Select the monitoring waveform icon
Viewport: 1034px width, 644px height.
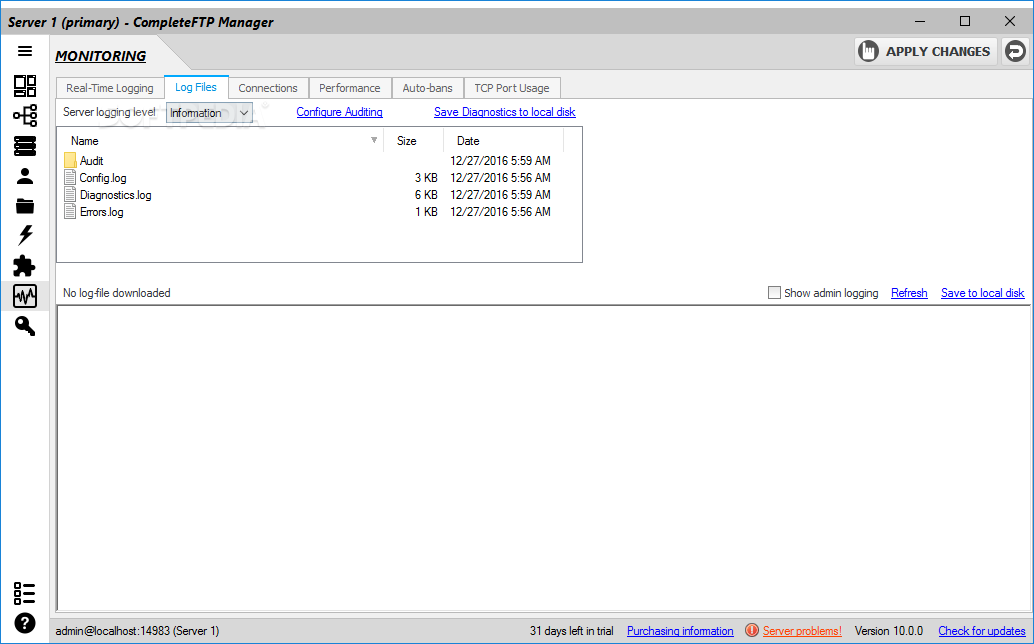[x=25, y=296]
